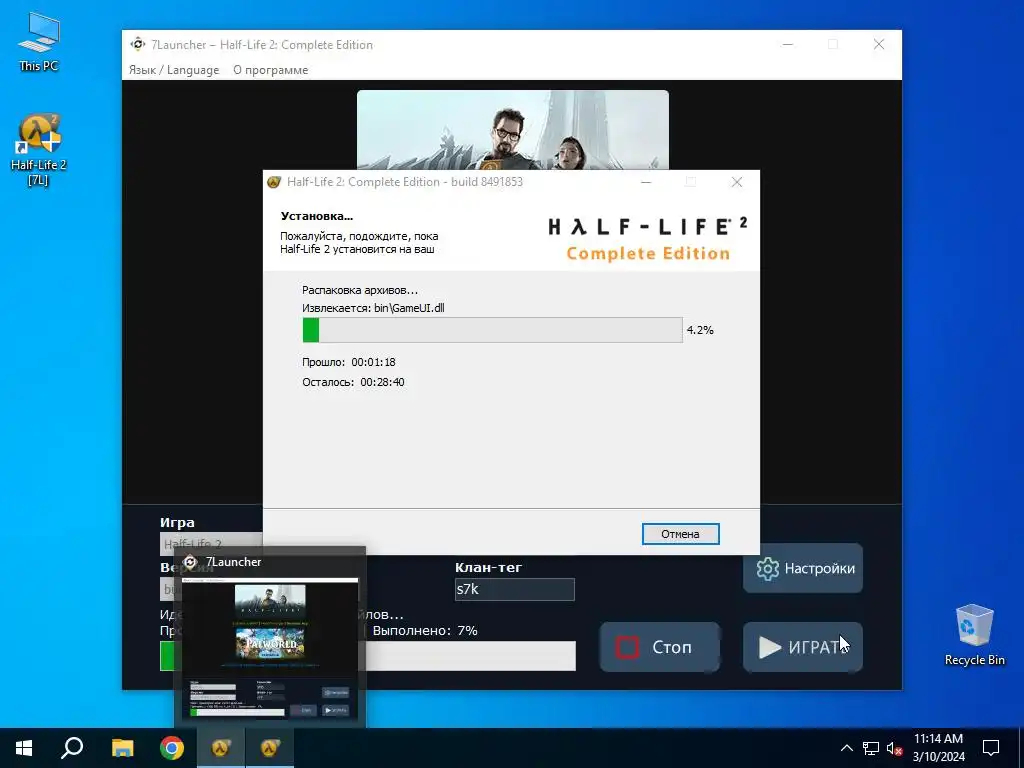Screen dimensions: 1024x768
Task: Open network status tray icon
Action: [871, 748]
